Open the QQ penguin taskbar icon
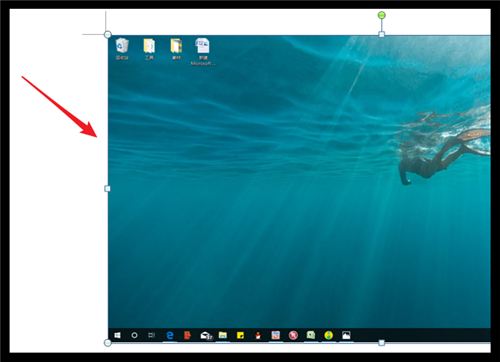Image resolution: width=500 pixels, height=362 pixels. coord(258,335)
